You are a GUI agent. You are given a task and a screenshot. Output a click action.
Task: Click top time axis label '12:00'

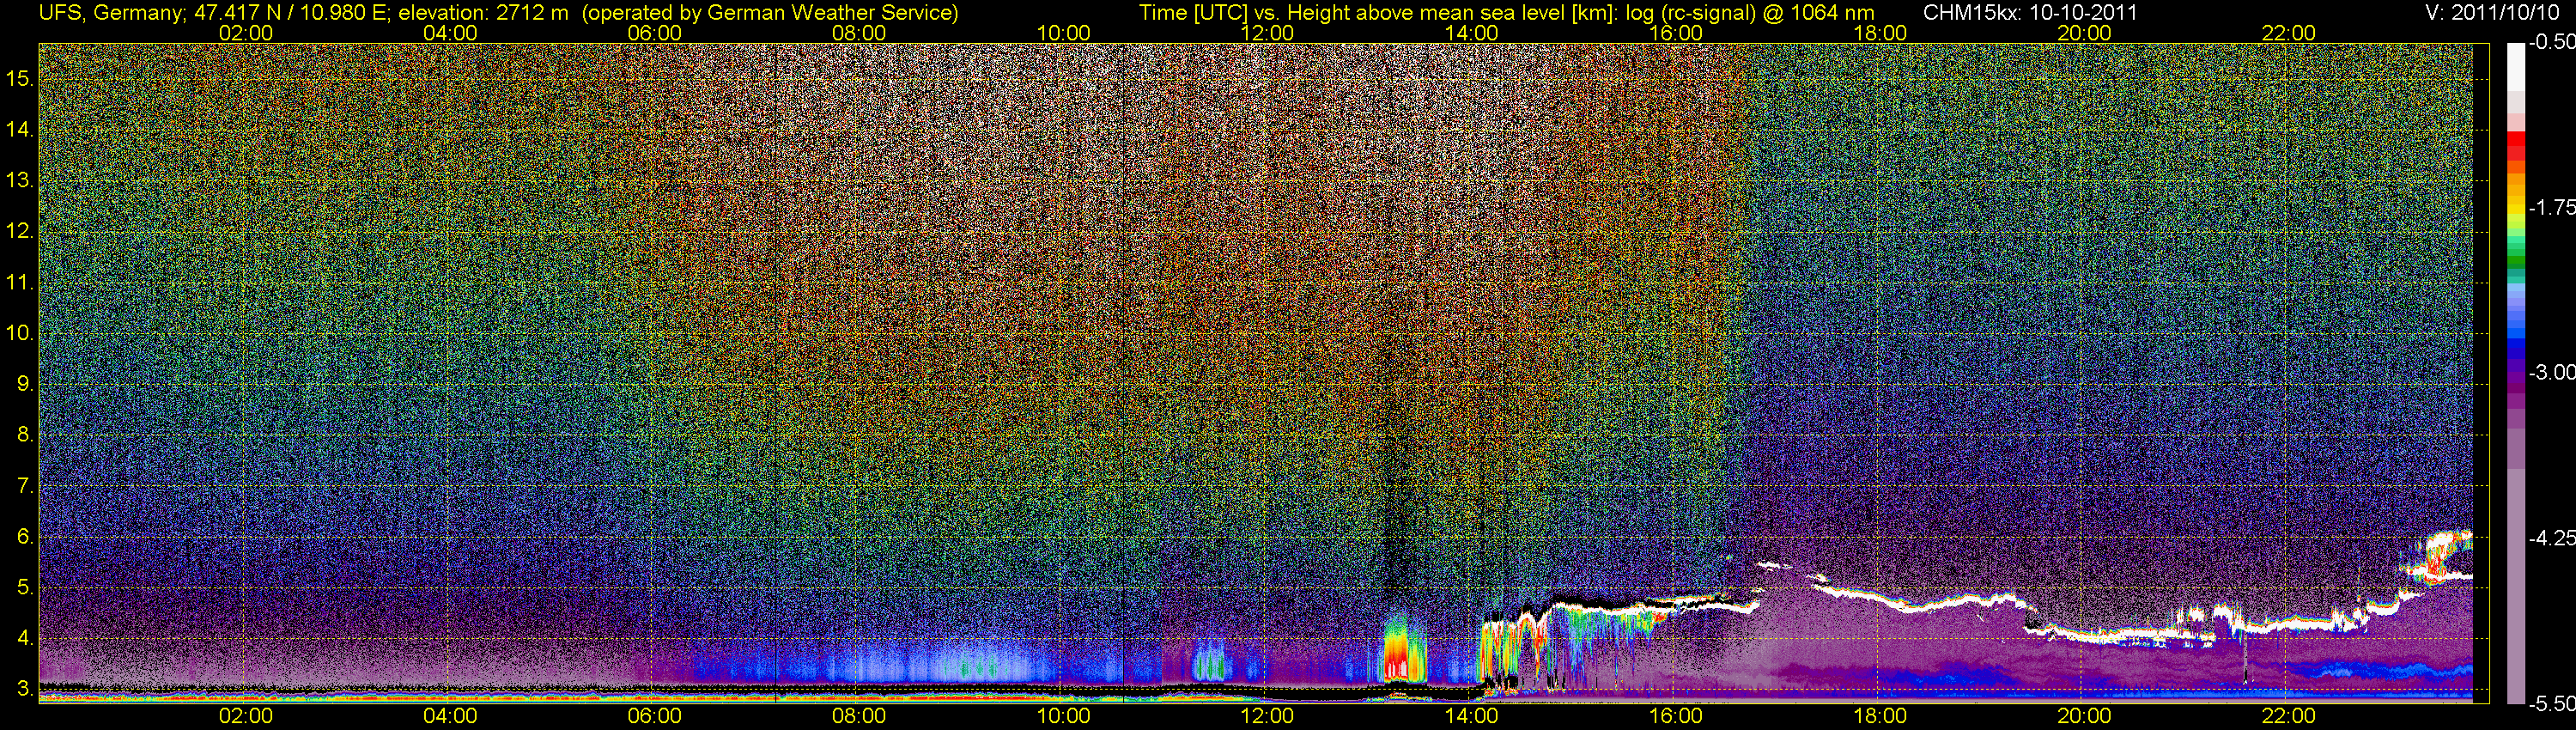1267,33
